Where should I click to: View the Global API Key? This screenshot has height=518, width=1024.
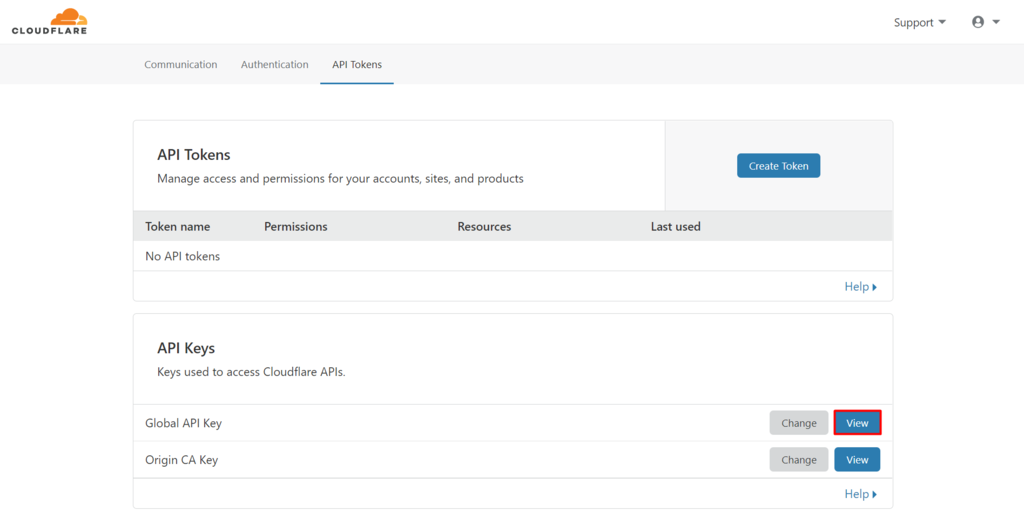click(x=857, y=423)
